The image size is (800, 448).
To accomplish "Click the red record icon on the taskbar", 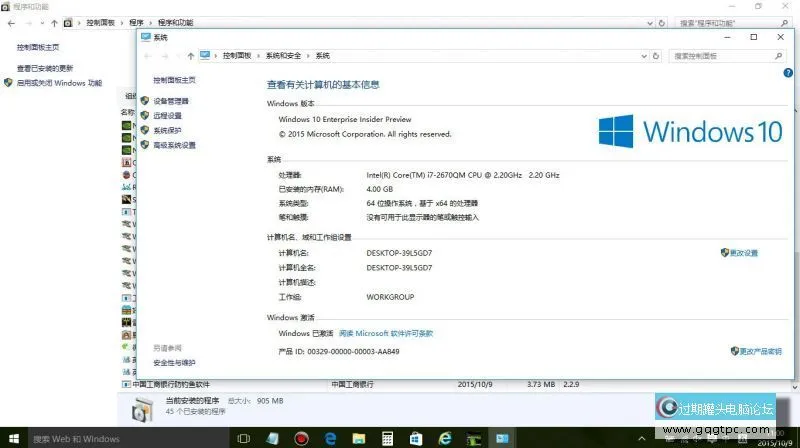I will pos(301,438).
